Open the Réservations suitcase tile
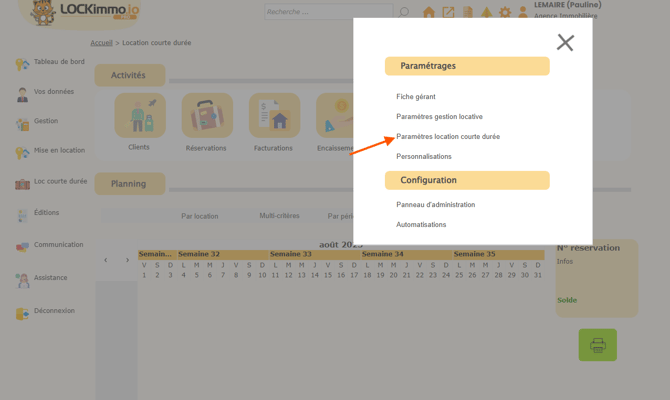This screenshot has width=670, height=400. pyautogui.click(x=207, y=115)
